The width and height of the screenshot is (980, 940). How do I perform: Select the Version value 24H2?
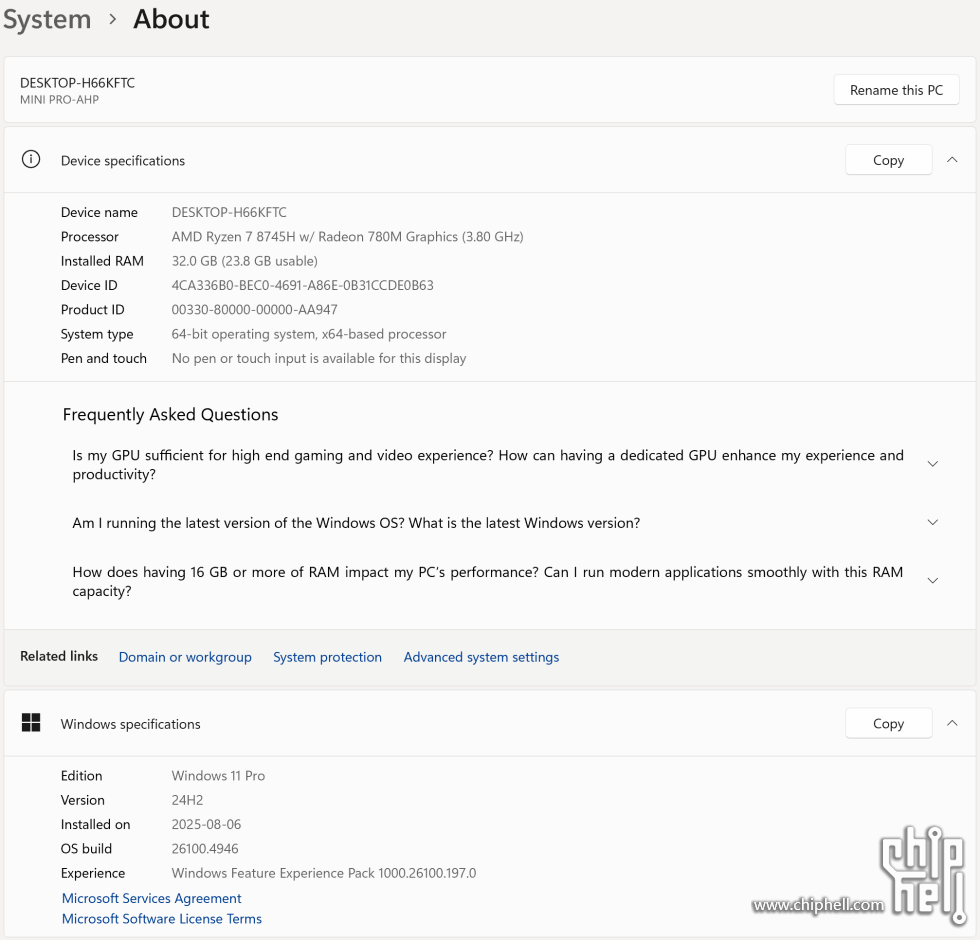point(187,800)
